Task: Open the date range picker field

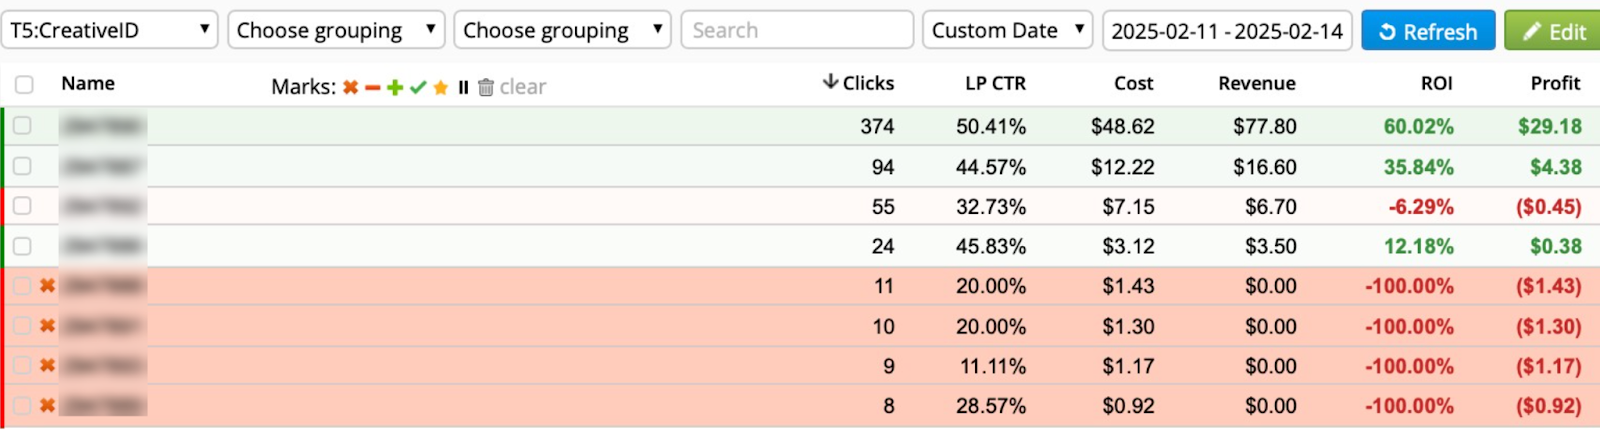Action: click(x=1227, y=30)
